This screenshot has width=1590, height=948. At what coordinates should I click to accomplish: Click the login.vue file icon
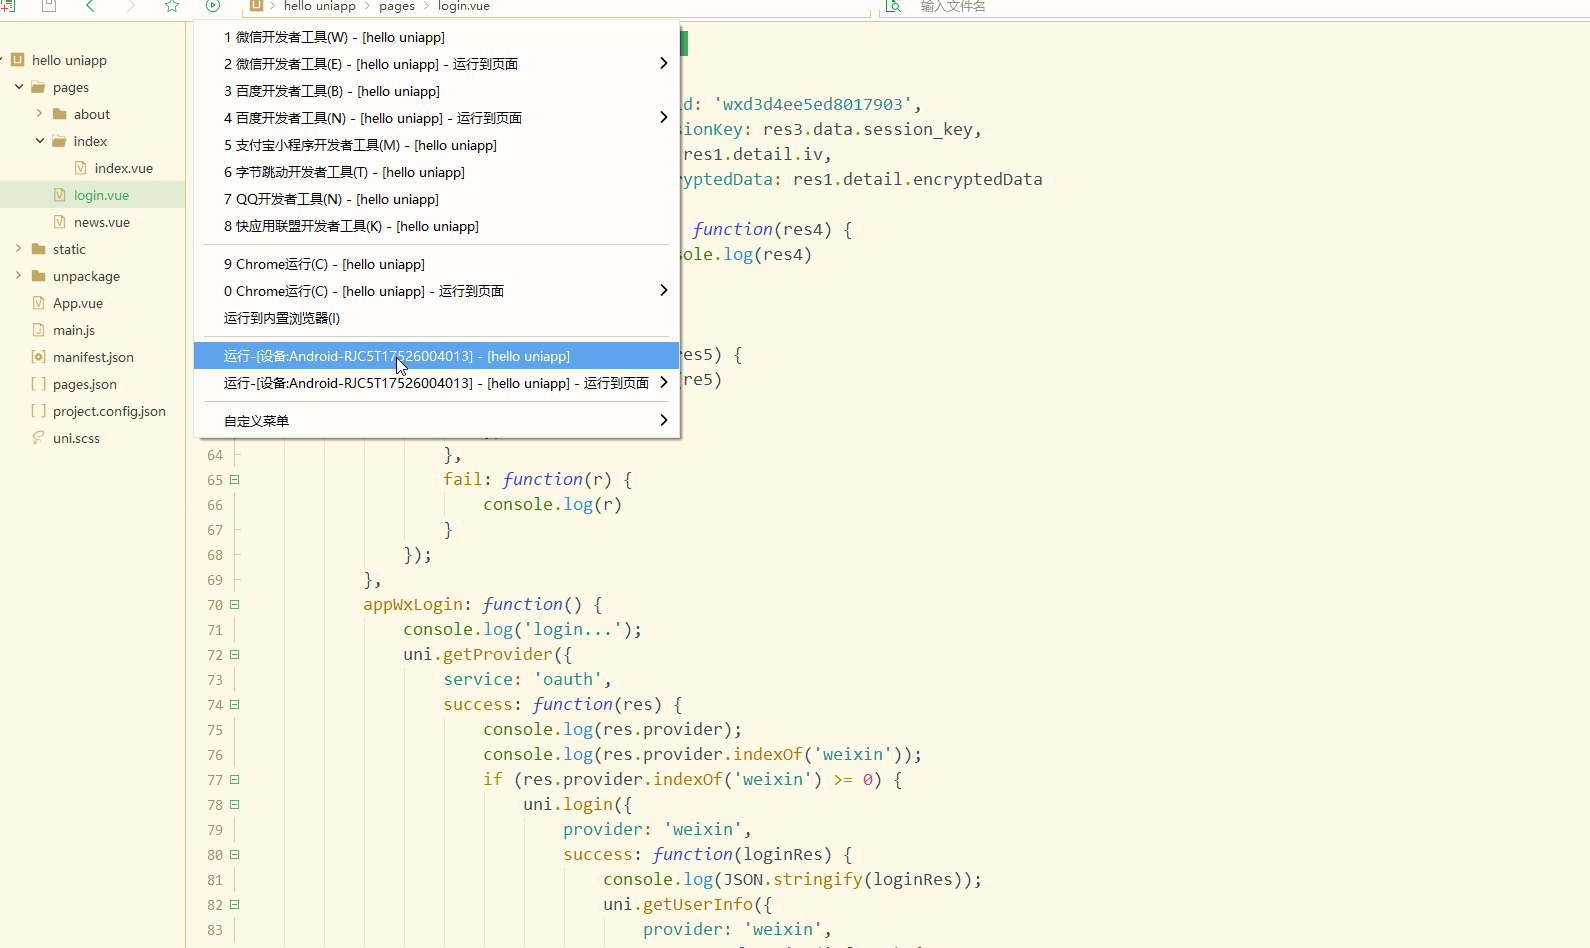pyautogui.click(x=60, y=195)
